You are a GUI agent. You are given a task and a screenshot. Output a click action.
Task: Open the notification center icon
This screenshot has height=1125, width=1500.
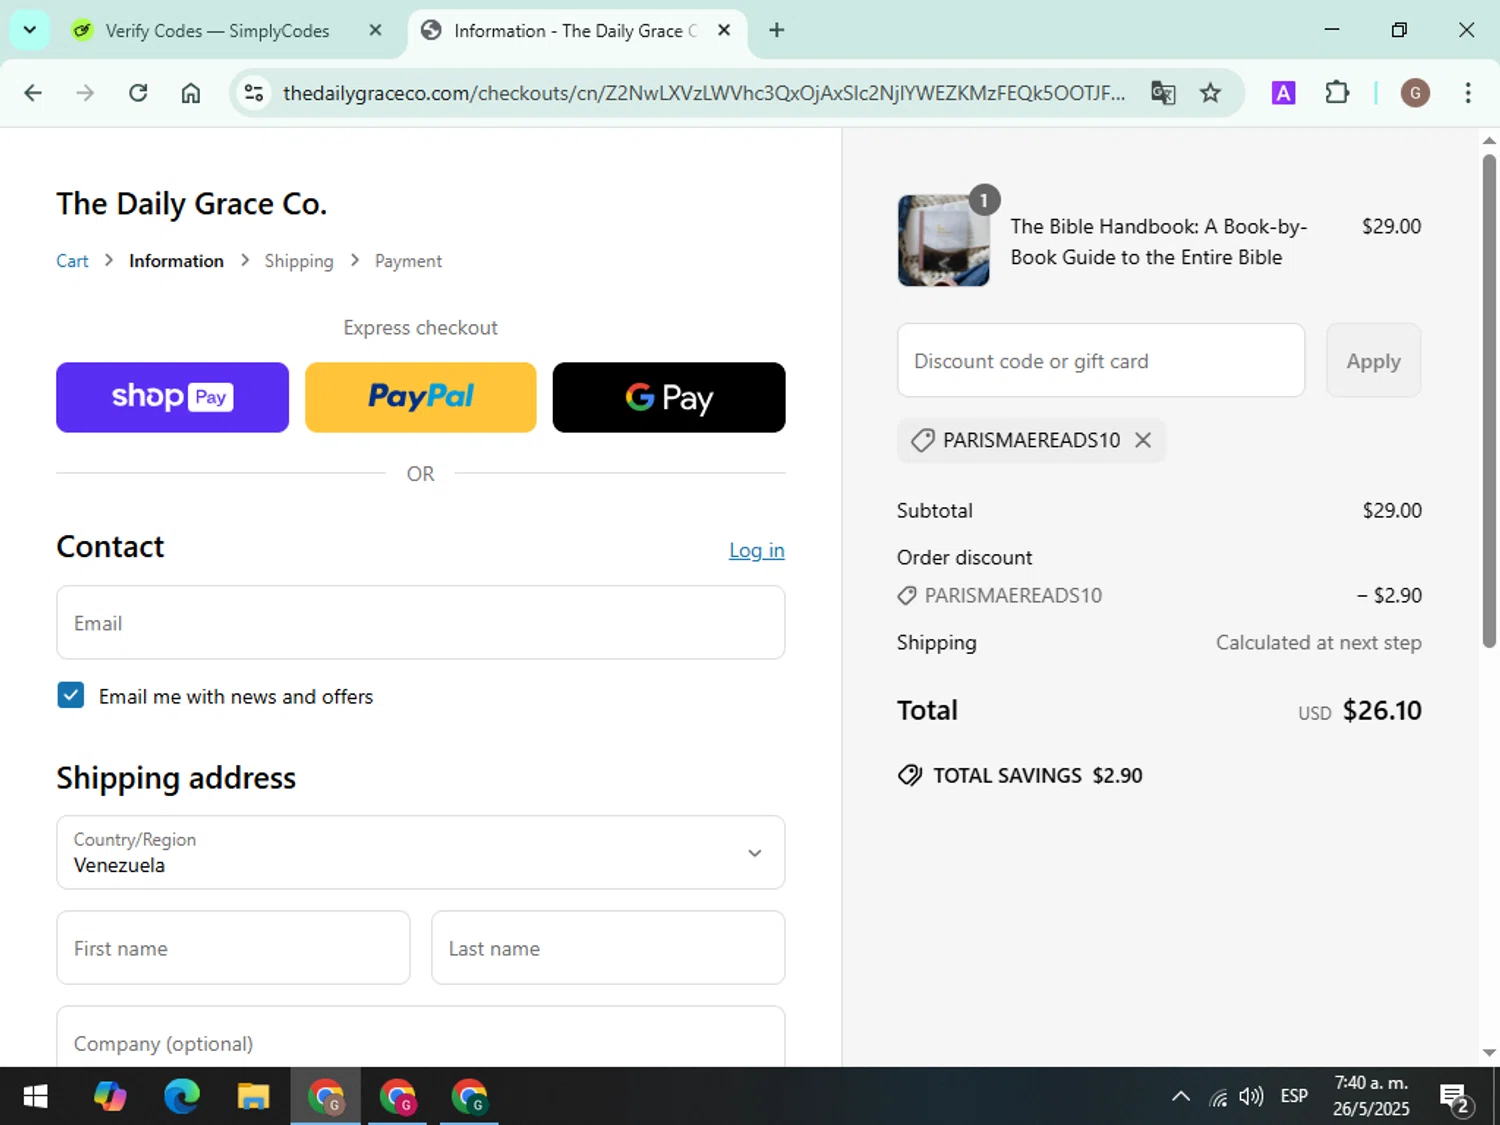[1455, 1098]
